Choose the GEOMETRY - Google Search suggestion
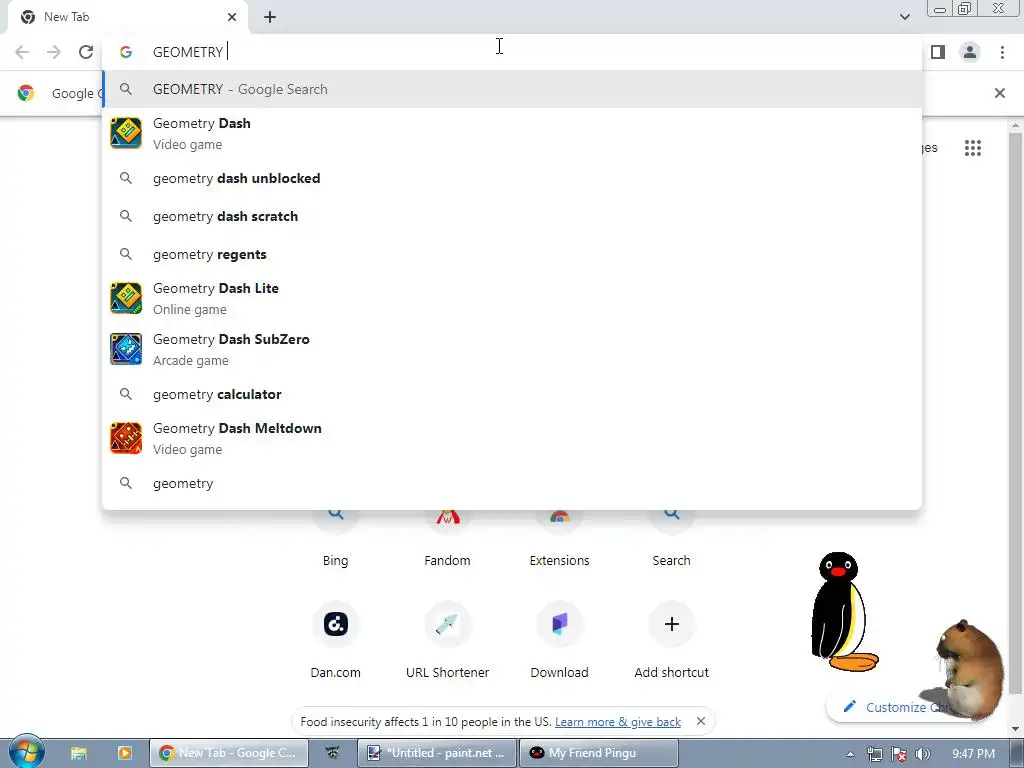The width and height of the screenshot is (1024, 768). 512,89
